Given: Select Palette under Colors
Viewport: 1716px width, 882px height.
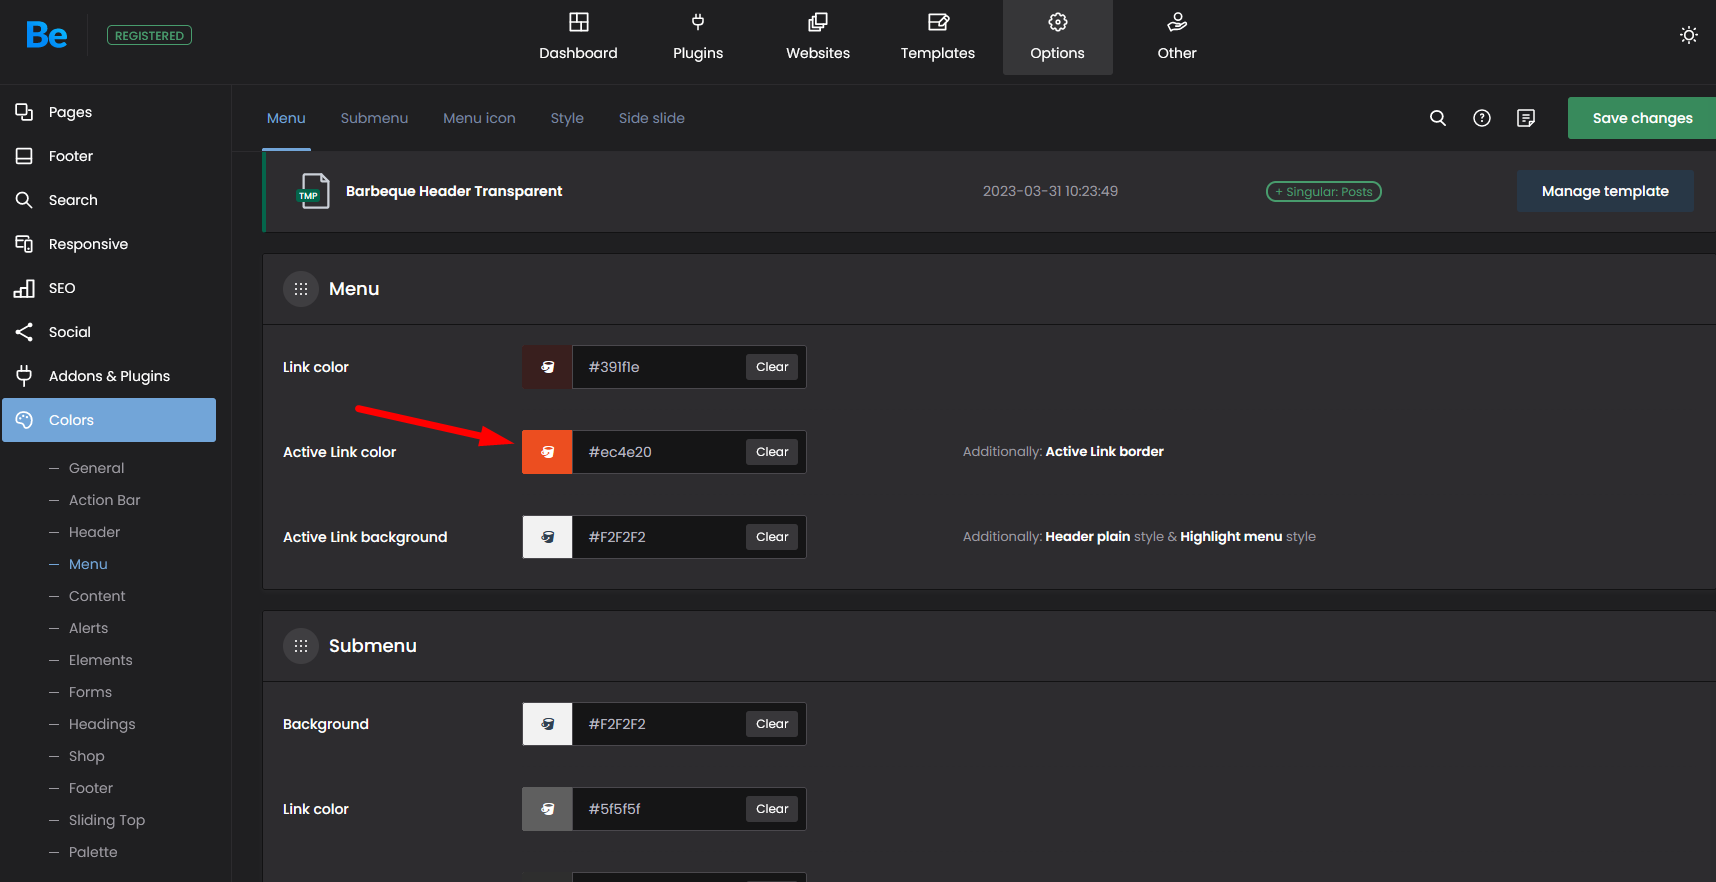Looking at the screenshot, I should click(x=93, y=852).
